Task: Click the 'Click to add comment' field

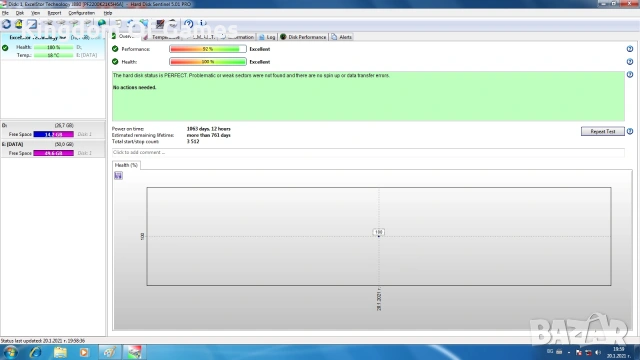Action: (368, 152)
